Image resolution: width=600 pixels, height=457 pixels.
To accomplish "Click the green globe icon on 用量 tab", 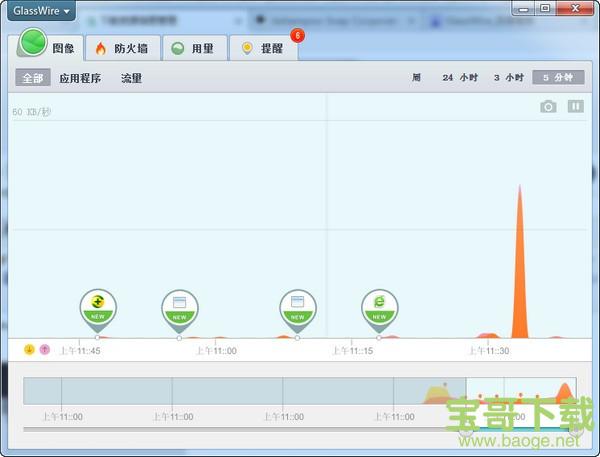I will click(178, 49).
